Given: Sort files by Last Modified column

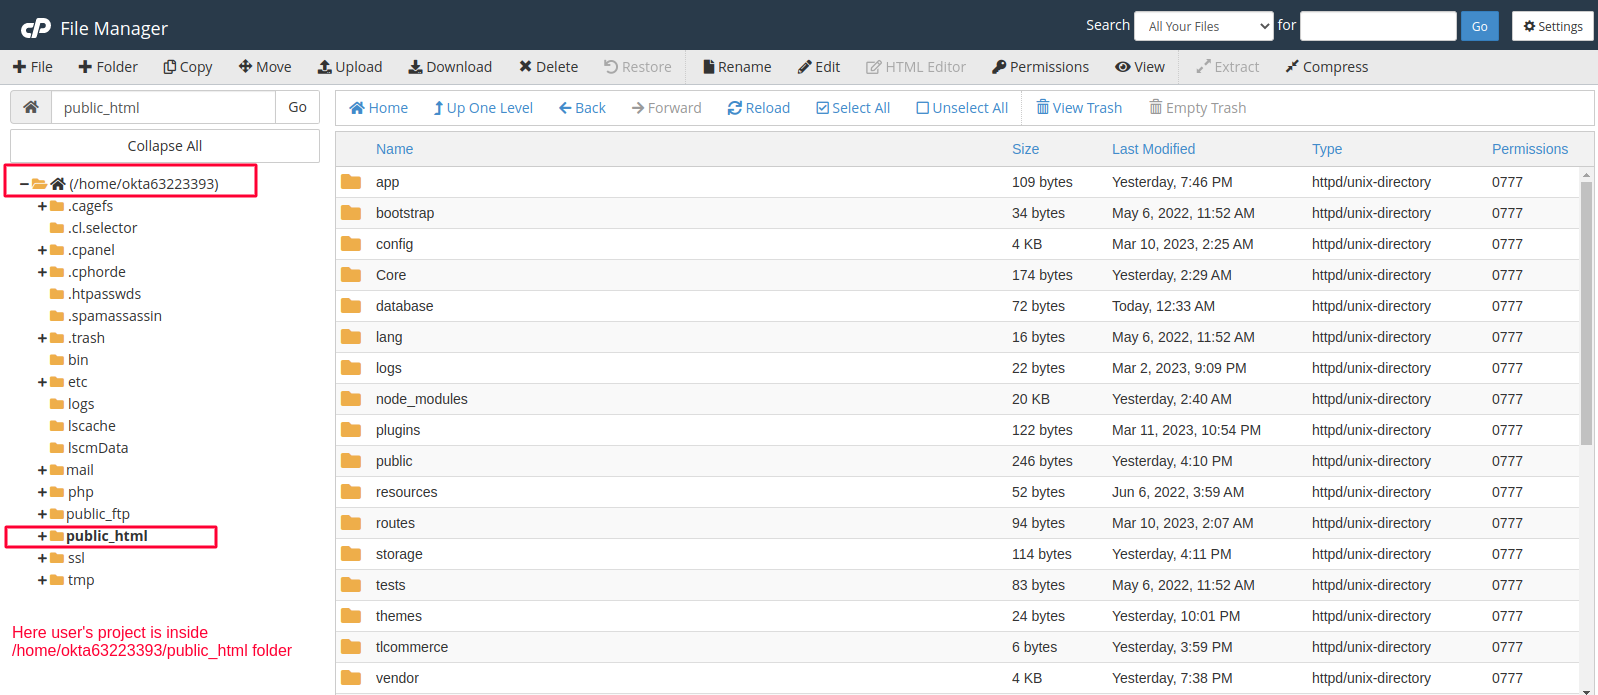Looking at the screenshot, I should pyautogui.click(x=1153, y=149).
